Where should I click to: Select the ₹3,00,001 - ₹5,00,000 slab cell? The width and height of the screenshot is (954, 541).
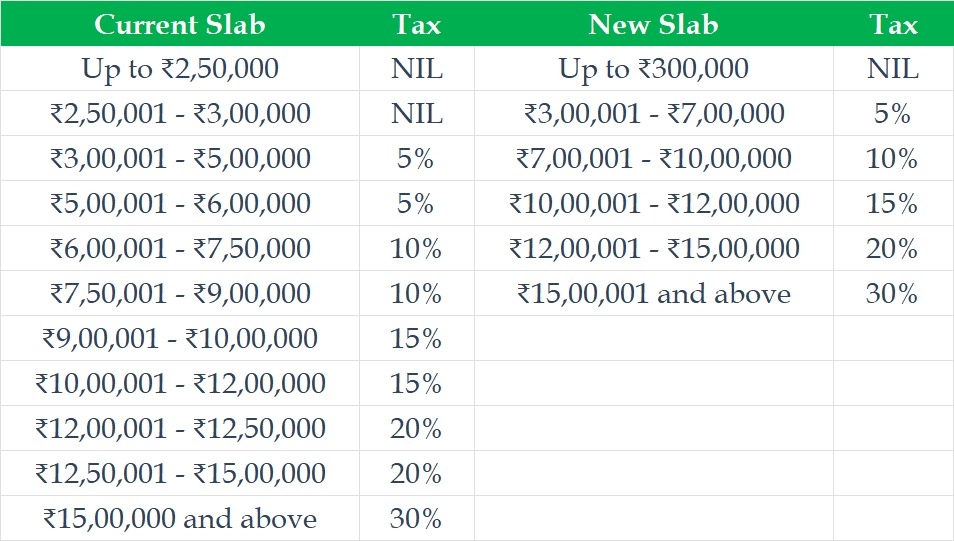pyautogui.click(x=180, y=159)
